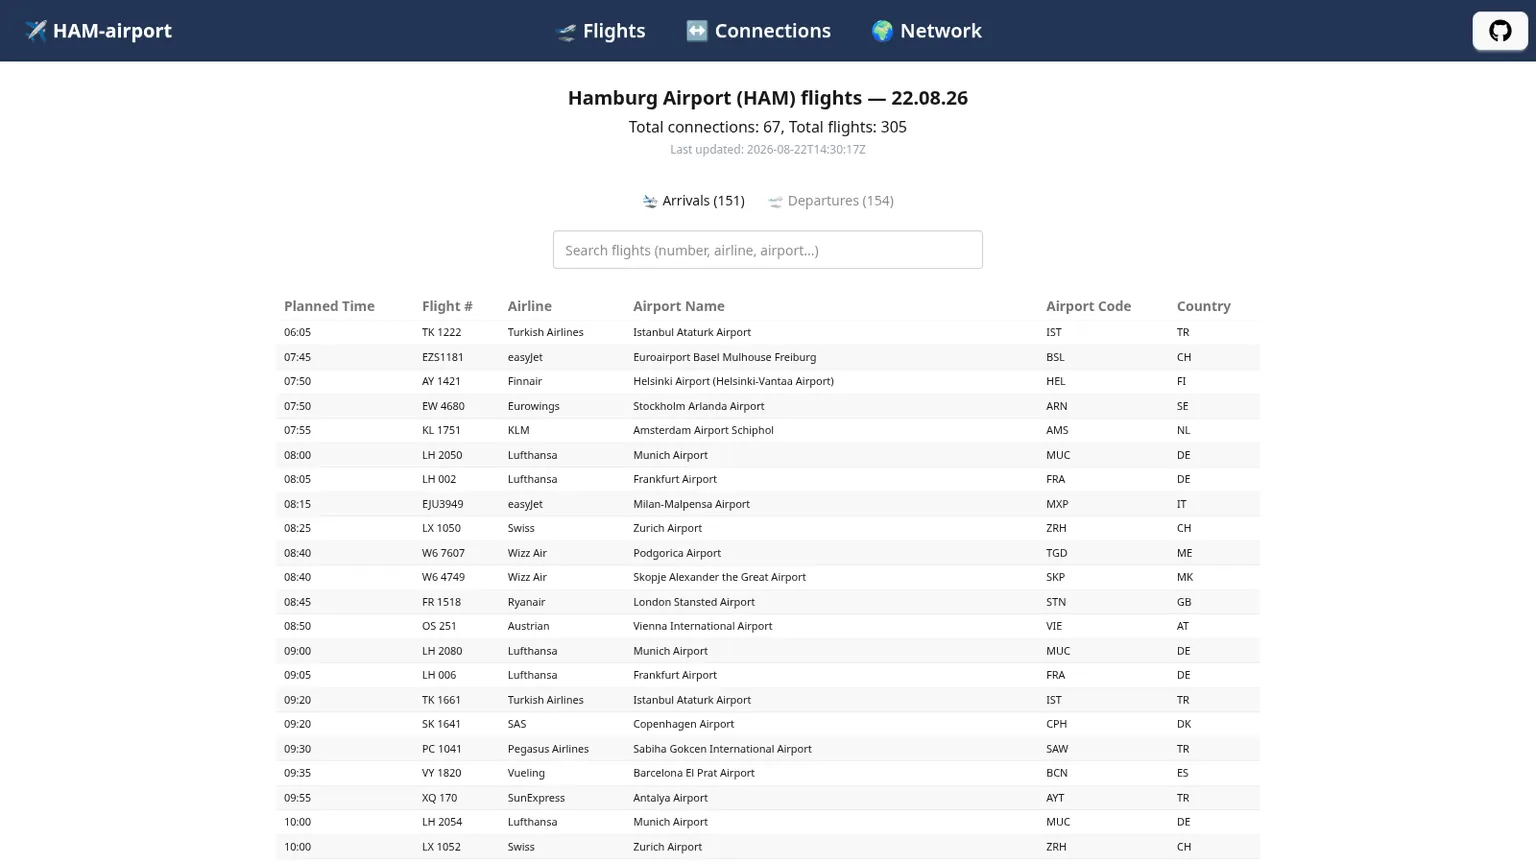
Task: Click Euroairport Basel Mulhouse Freiburg cell
Action: click(x=724, y=357)
